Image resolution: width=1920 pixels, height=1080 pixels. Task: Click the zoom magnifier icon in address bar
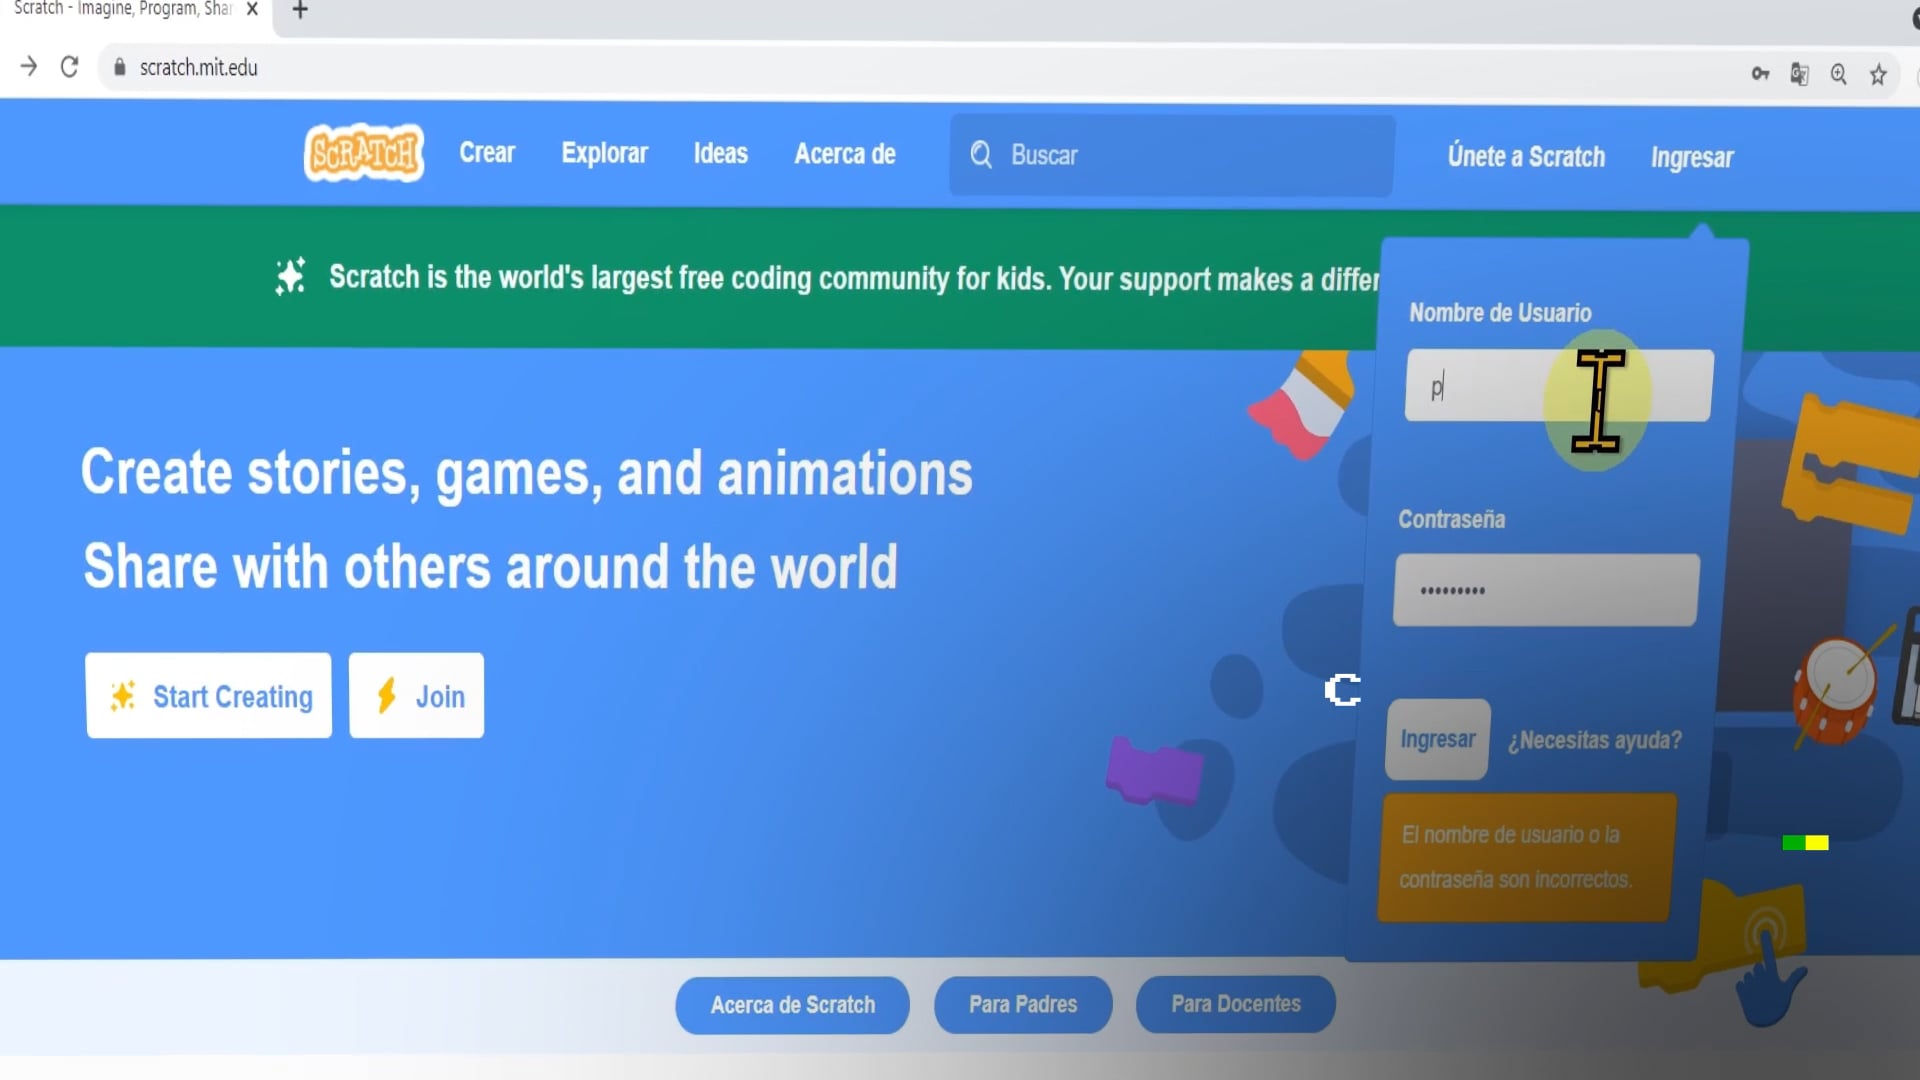click(1839, 73)
